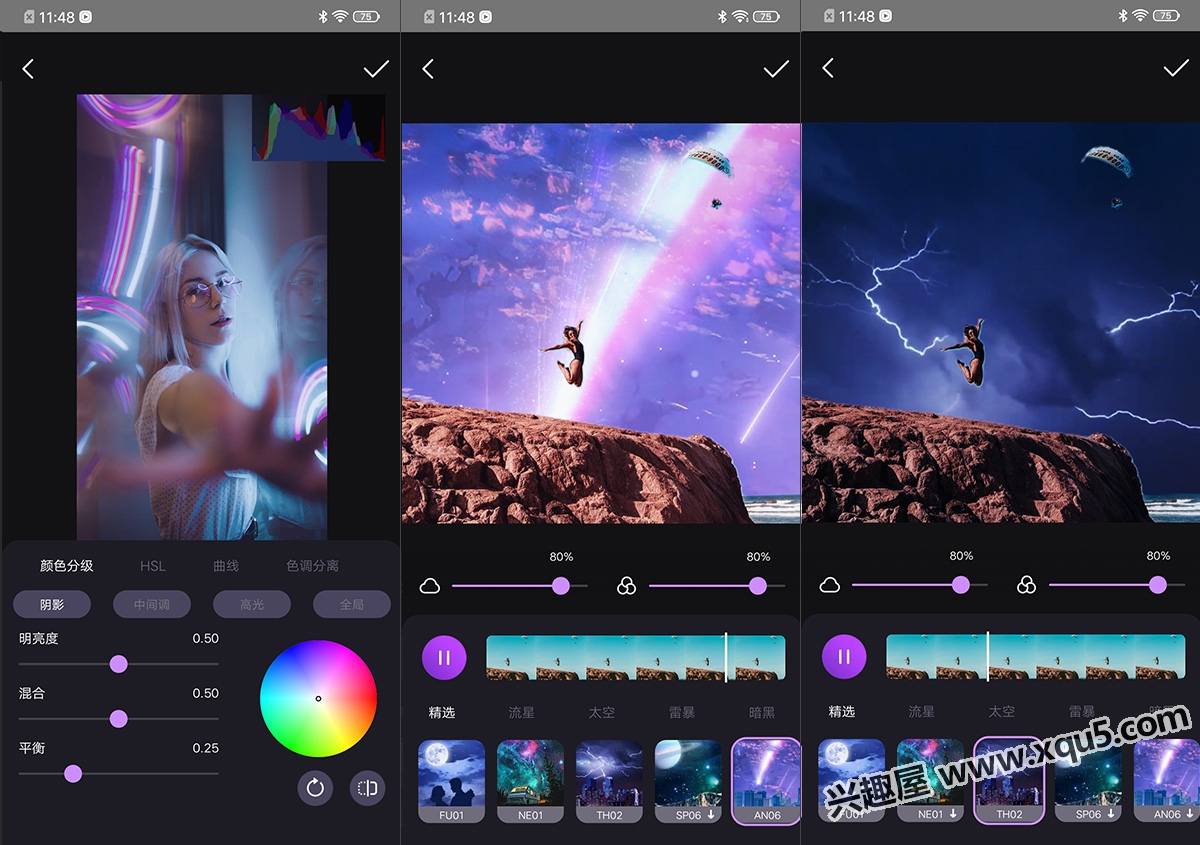
Task: Tap the before/after compare icon
Action: pos(367,788)
